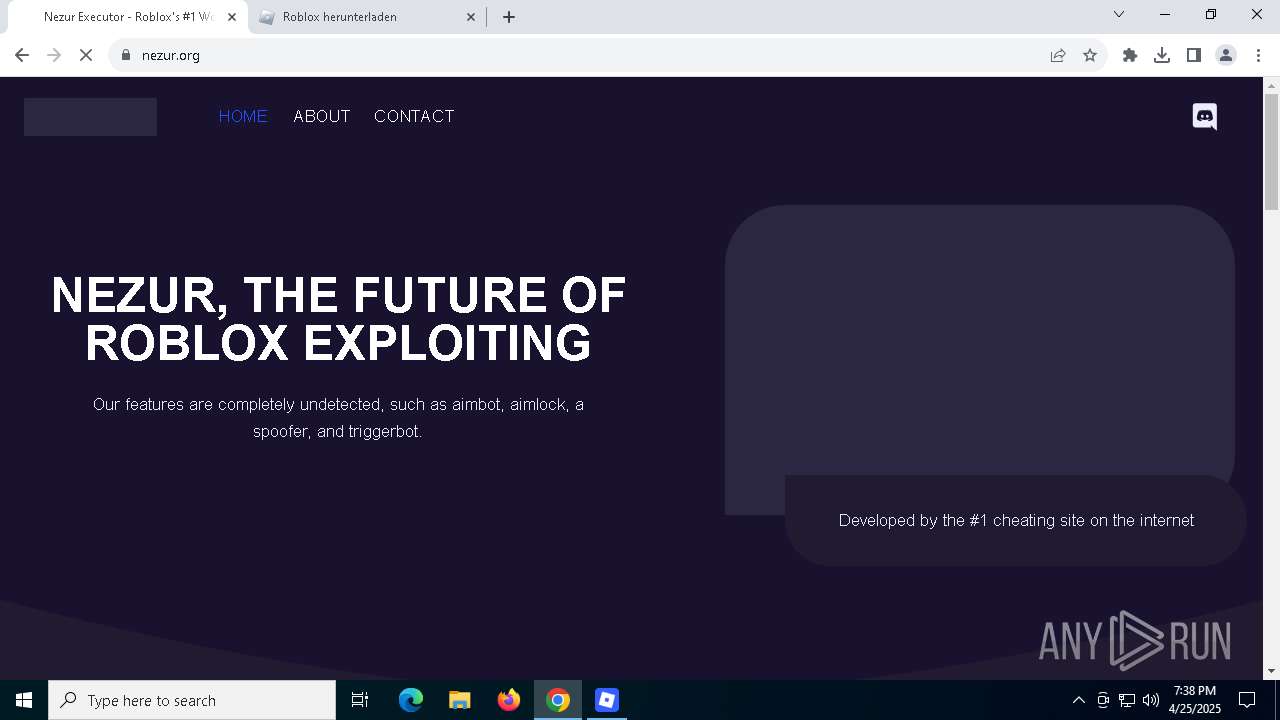Viewport: 1280px width, 720px height.
Task: Open the CONTACT nav link
Action: (x=414, y=116)
